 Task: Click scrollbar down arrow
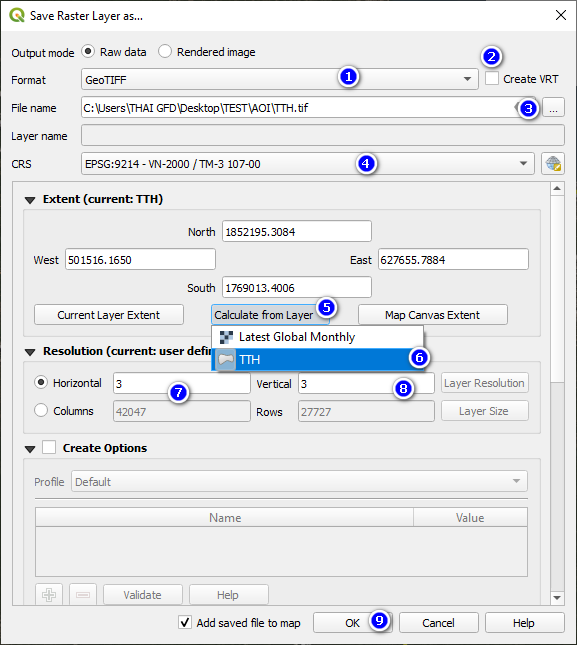coord(557,598)
